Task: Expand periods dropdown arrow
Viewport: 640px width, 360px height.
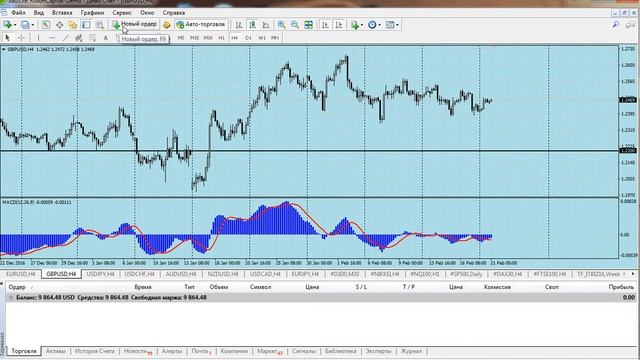Action: (379, 25)
